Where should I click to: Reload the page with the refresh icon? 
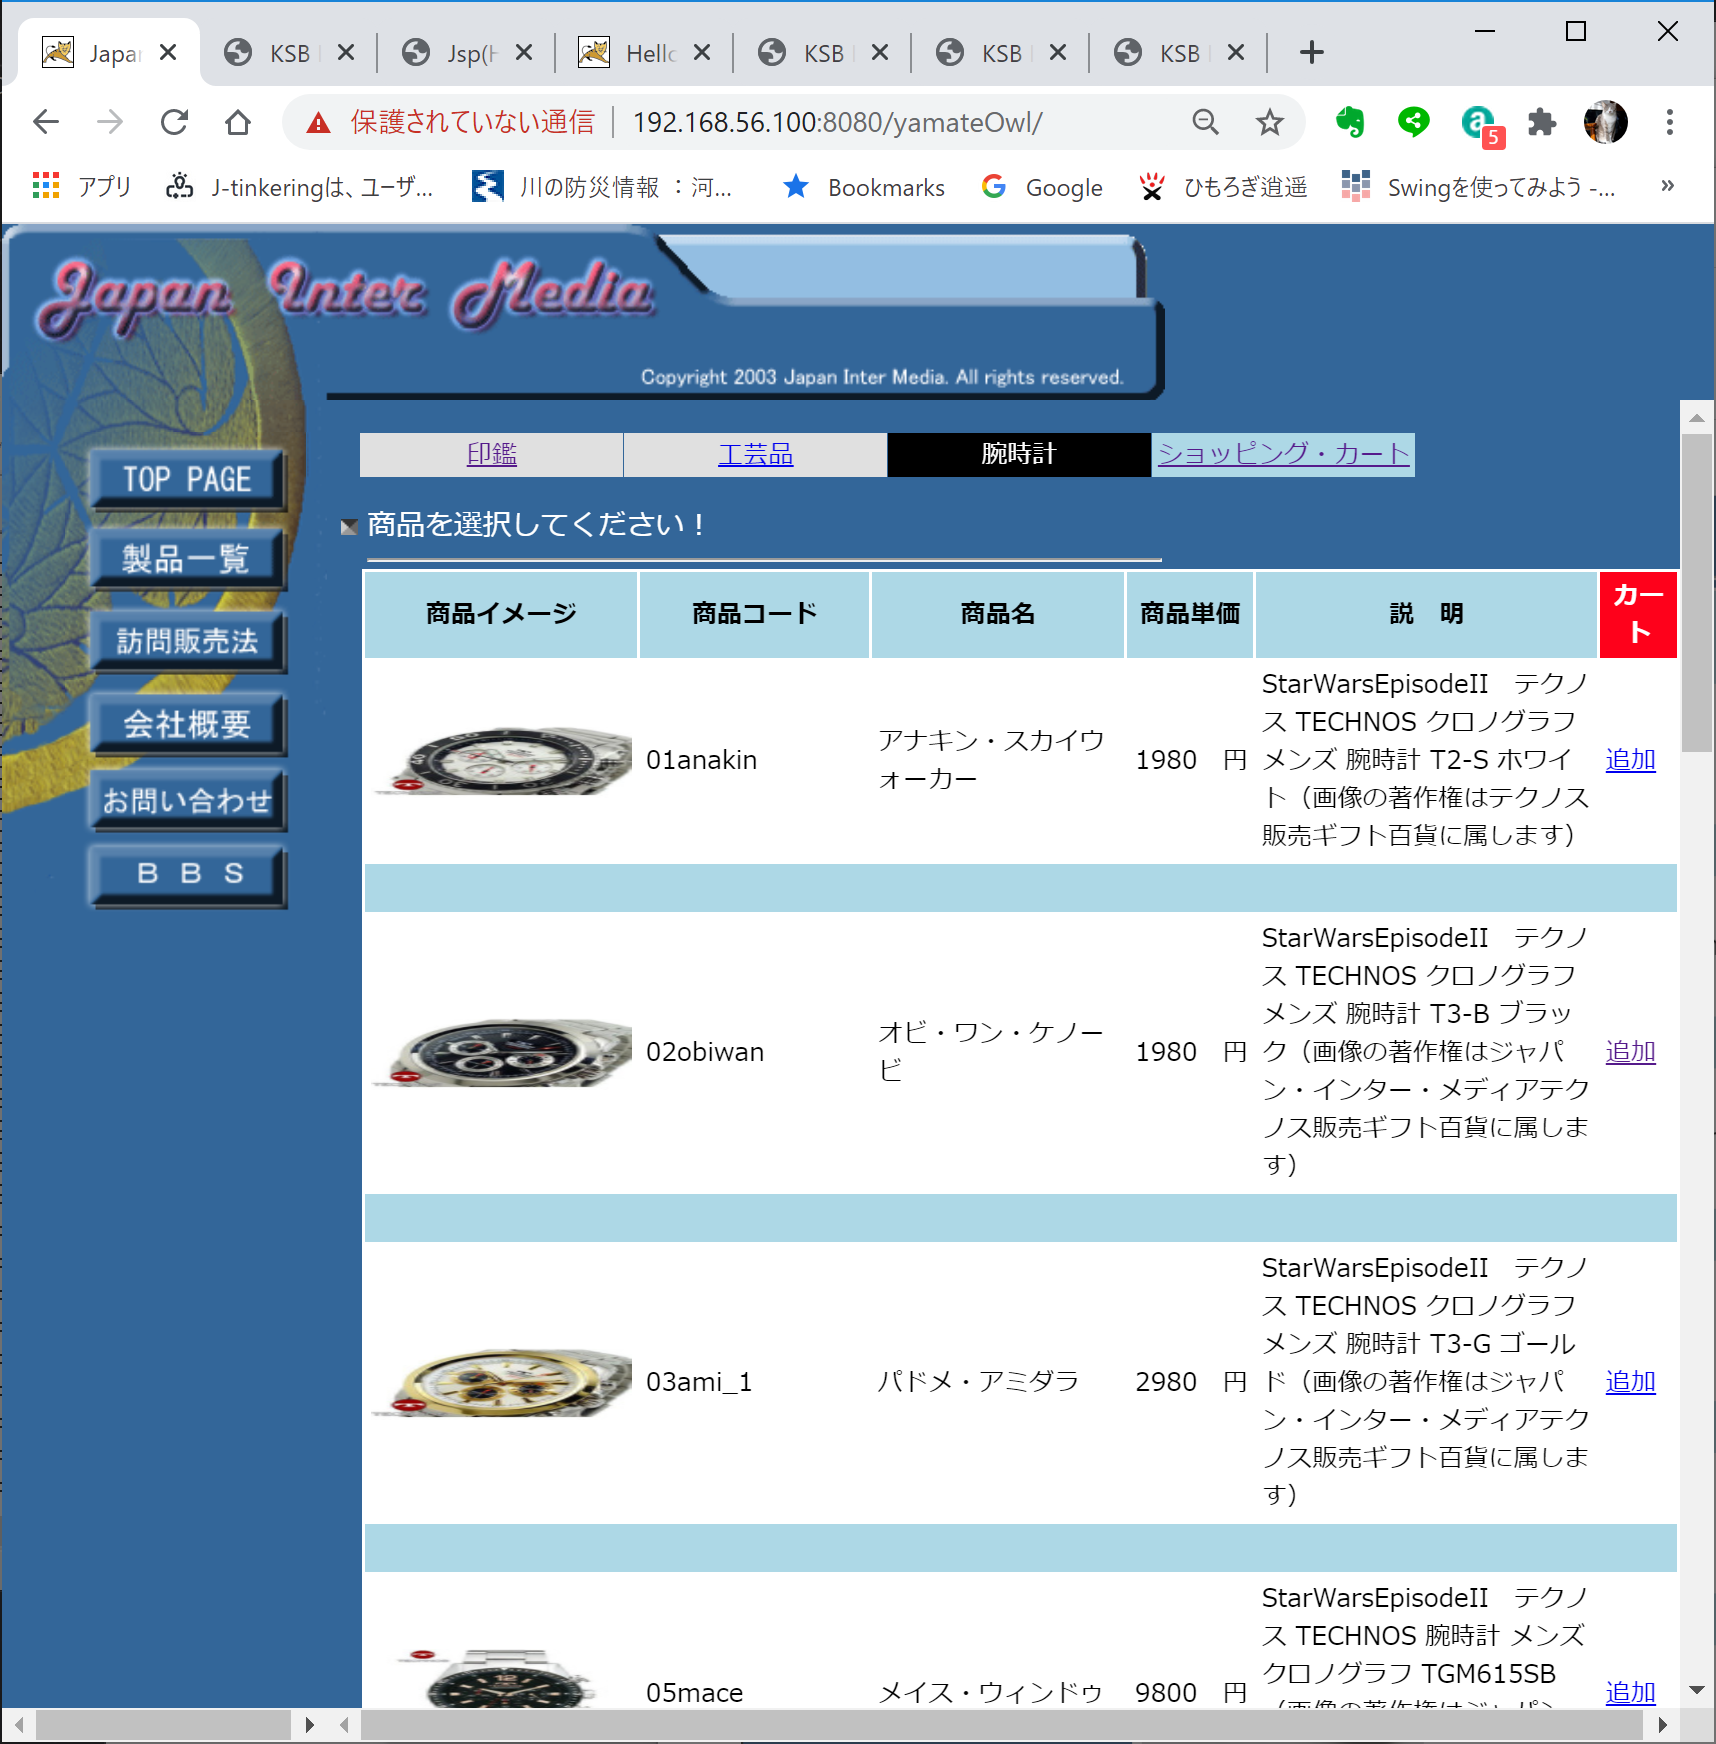pyautogui.click(x=174, y=122)
